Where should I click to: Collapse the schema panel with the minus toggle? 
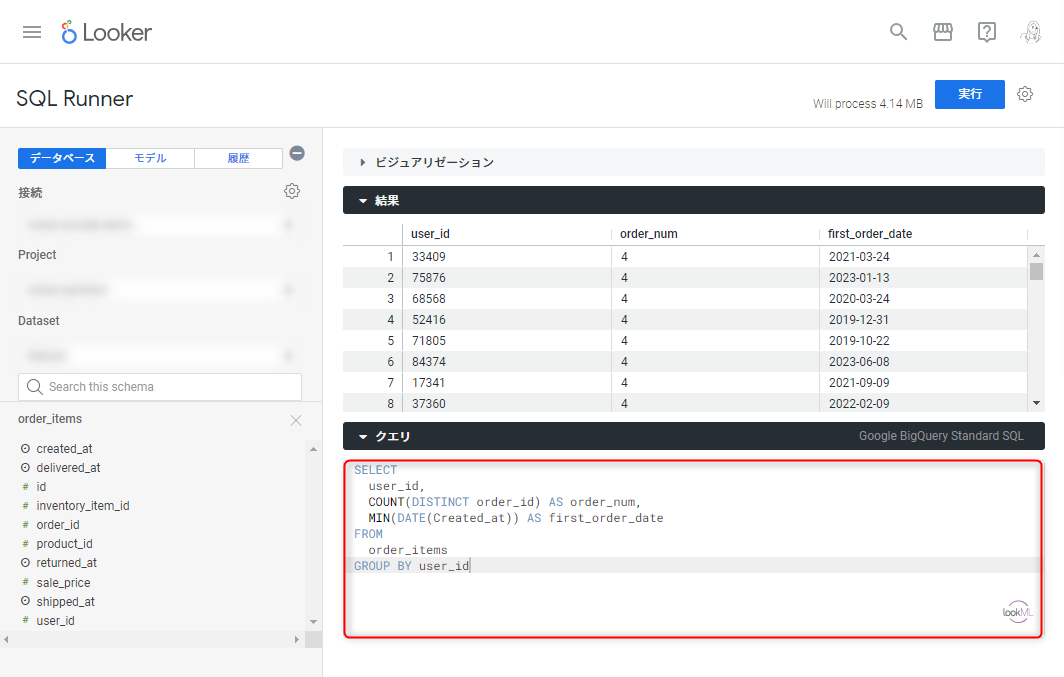pos(297,154)
